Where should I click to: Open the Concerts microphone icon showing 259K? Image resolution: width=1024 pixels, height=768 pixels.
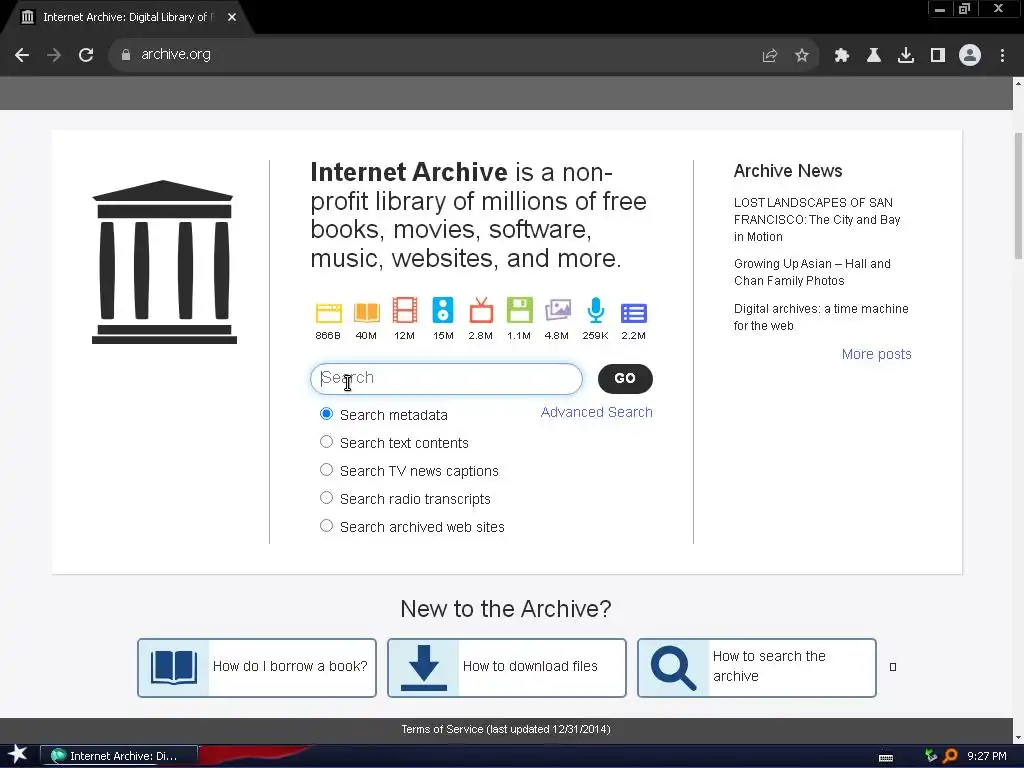(596, 310)
